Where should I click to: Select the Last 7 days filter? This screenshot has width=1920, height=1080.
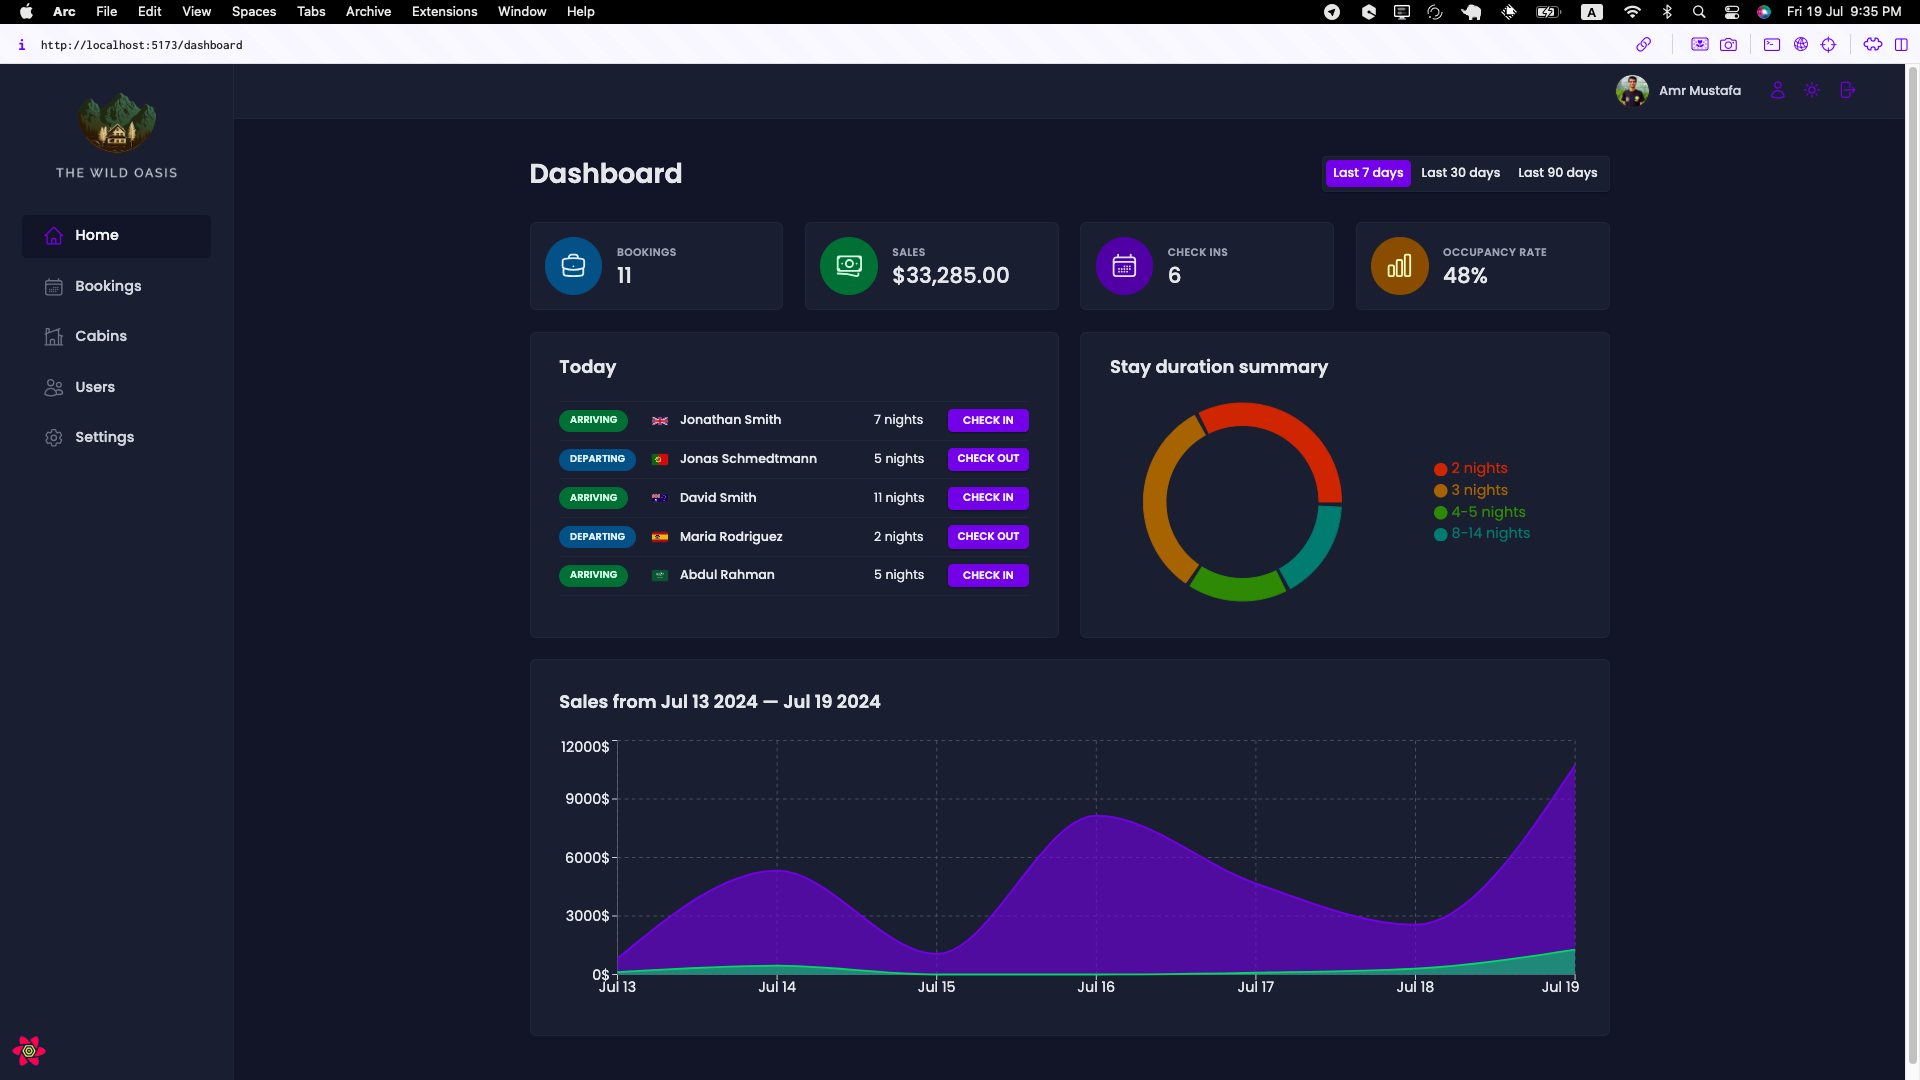[x=1367, y=173]
